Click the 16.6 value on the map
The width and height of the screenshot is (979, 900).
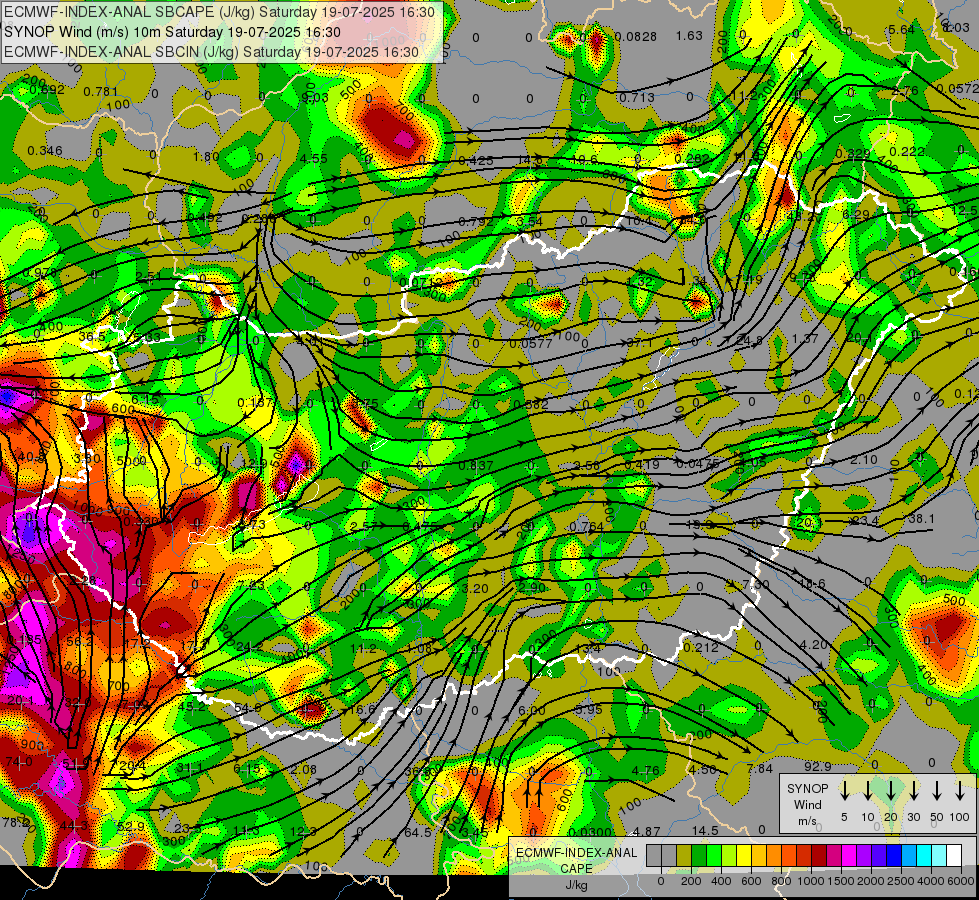pos(363,709)
